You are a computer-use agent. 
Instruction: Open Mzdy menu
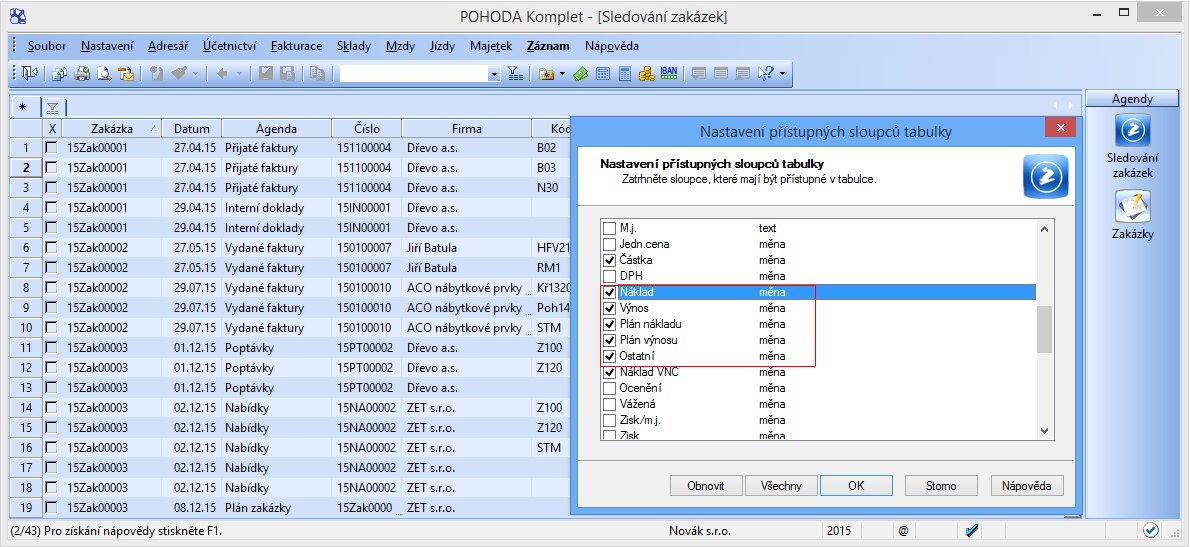click(400, 46)
